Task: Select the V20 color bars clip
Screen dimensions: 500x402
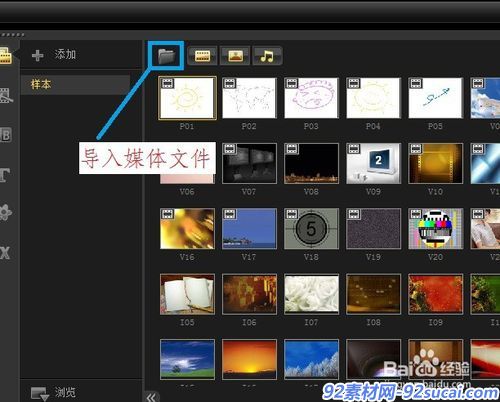Action: [435, 229]
